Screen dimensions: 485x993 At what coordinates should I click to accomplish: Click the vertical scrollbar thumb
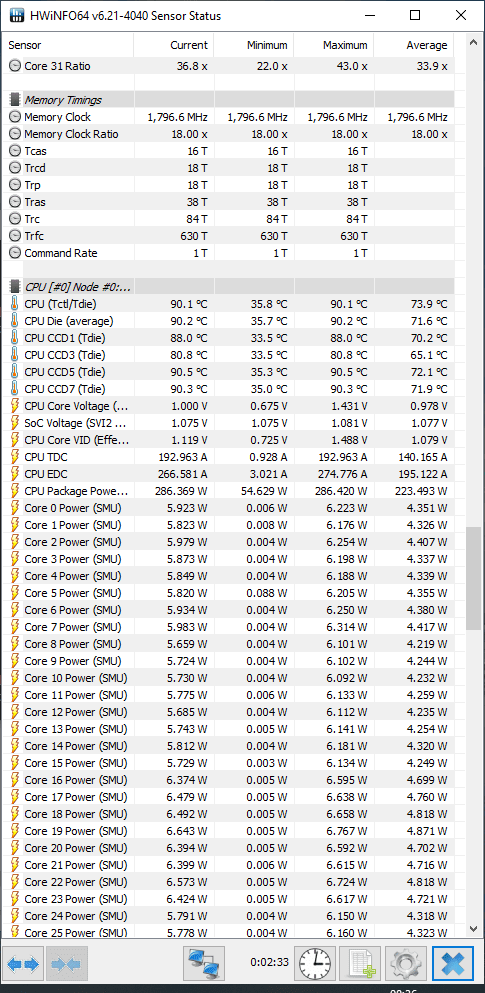click(473, 578)
